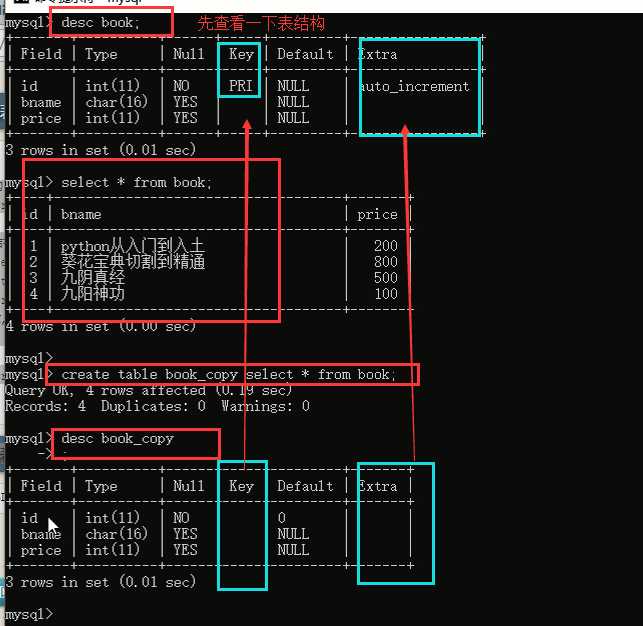Select the price value 800

click(x=385, y=262)
